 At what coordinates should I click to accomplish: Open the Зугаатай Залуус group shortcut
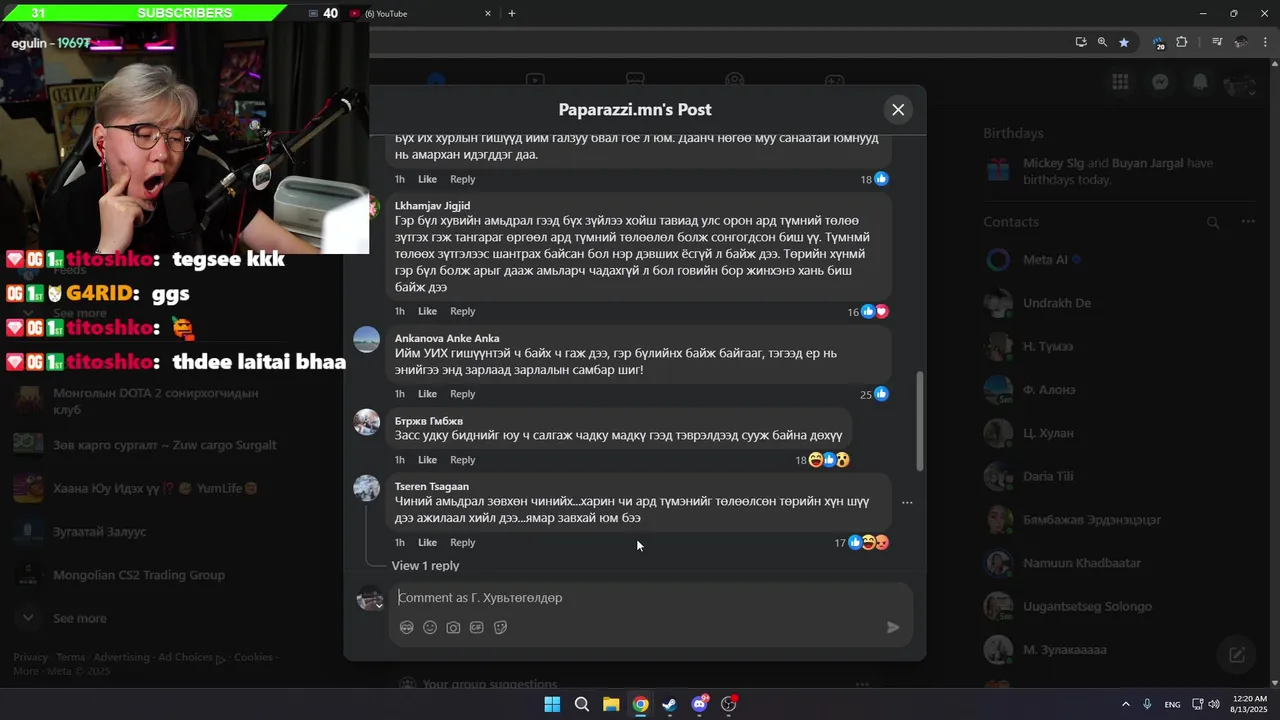click(100, 532)
